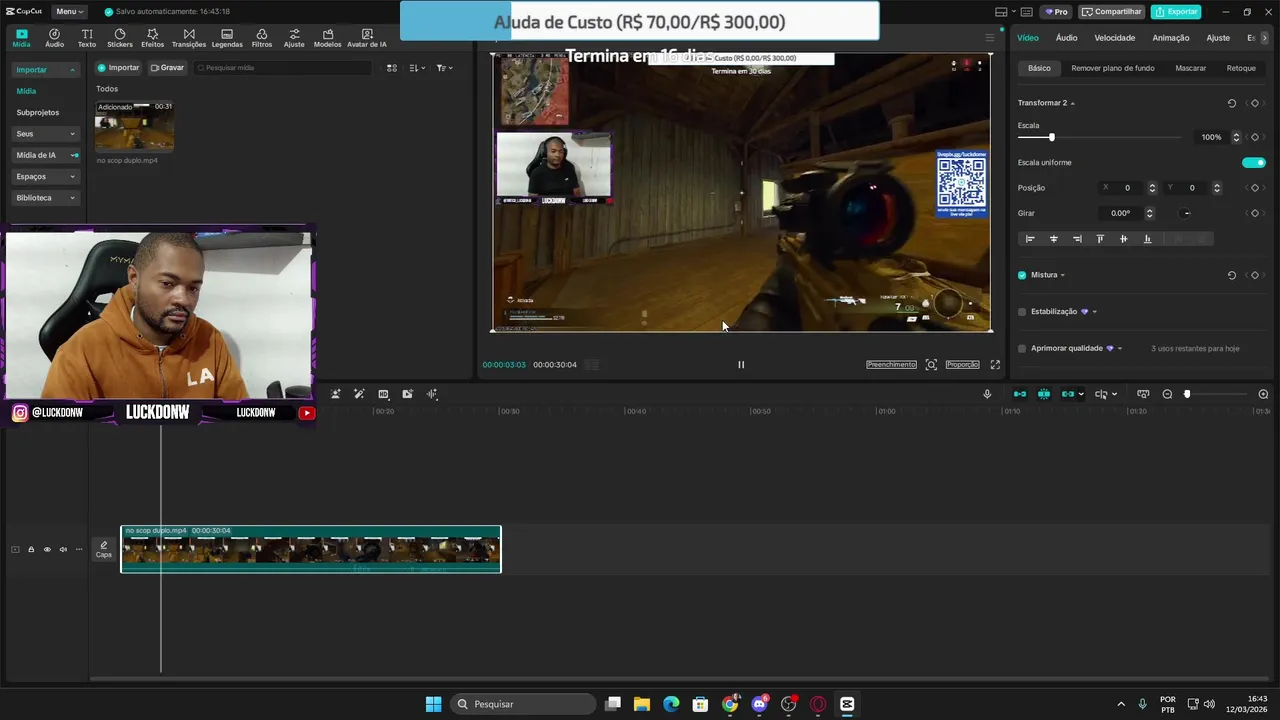Switch media view to grid layout icon

tap(392, 68)
